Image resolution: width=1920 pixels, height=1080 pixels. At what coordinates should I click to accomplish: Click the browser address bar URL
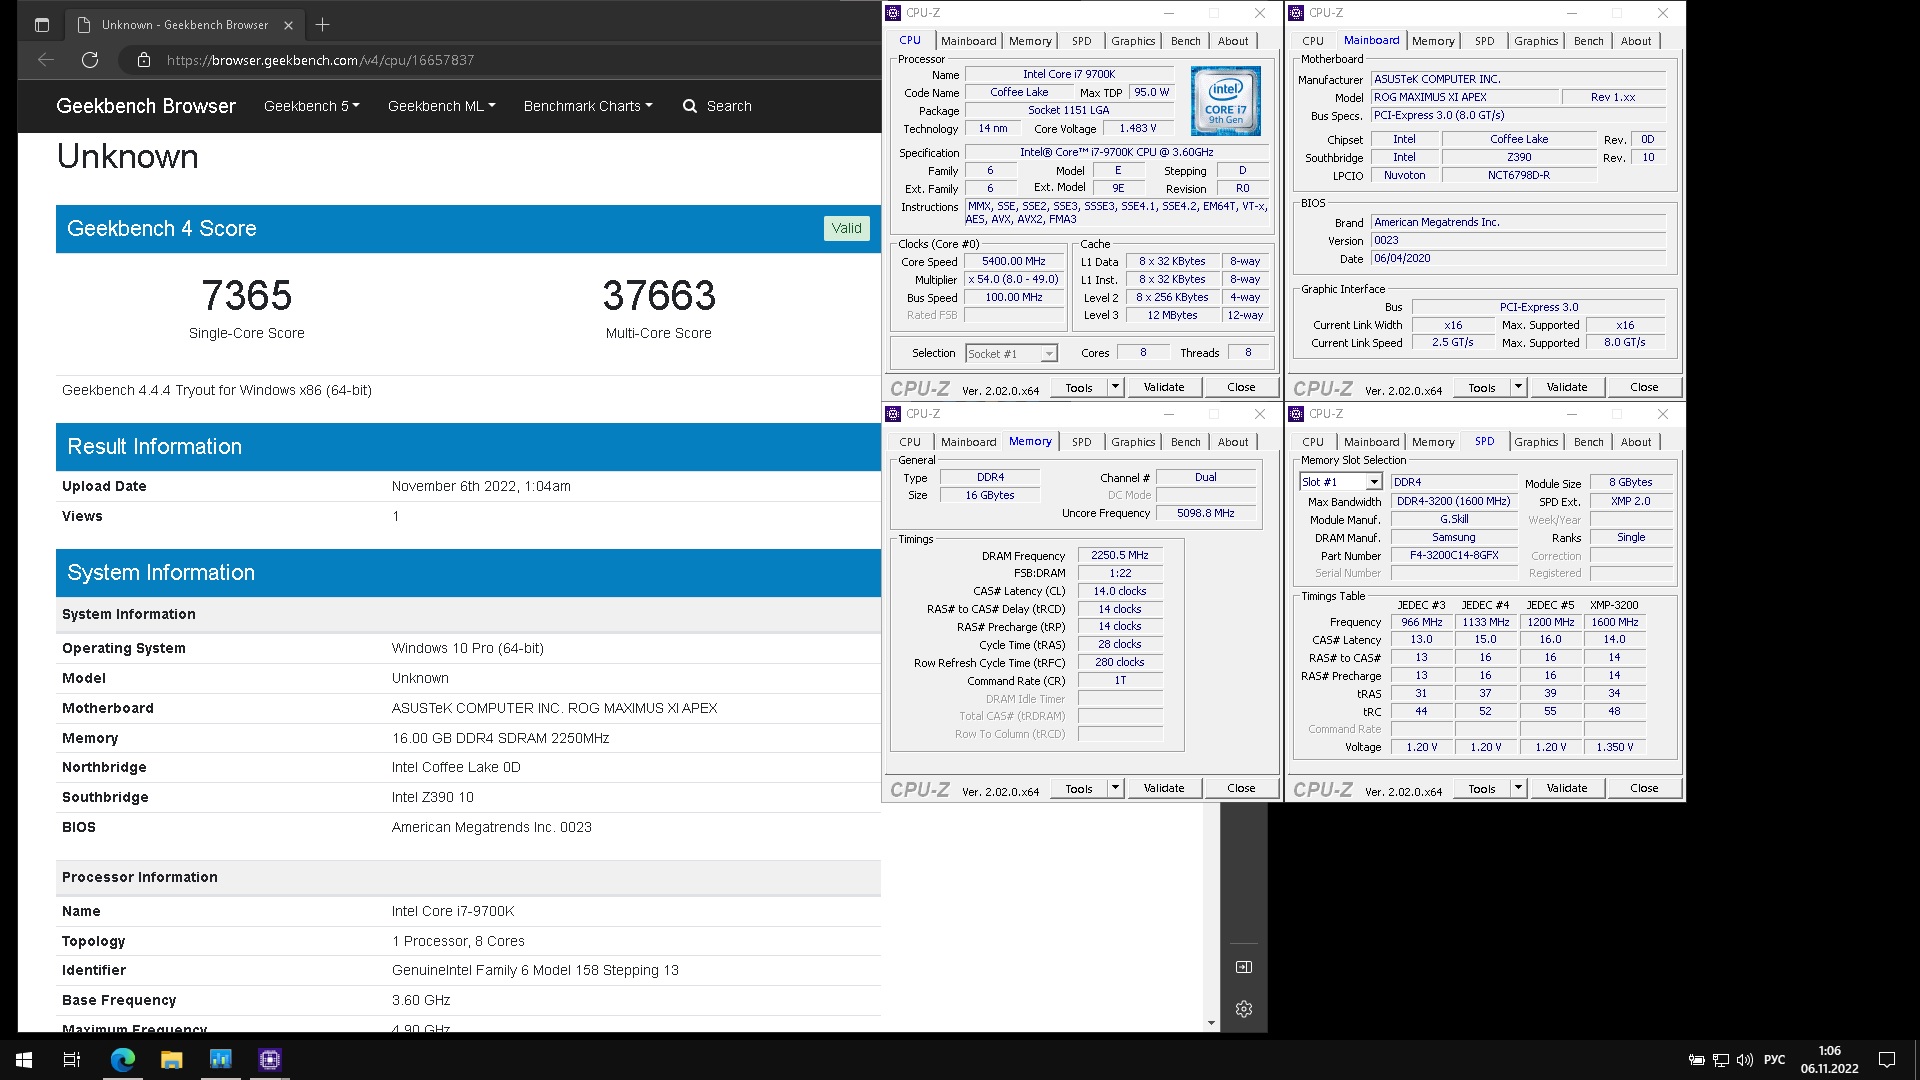(x=320, y=60)
